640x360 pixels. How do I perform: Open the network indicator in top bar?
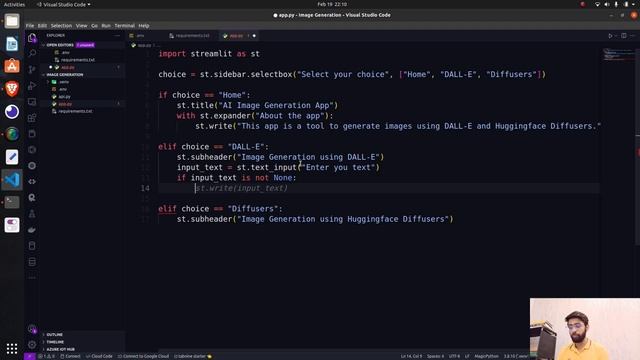click(597, 4)
